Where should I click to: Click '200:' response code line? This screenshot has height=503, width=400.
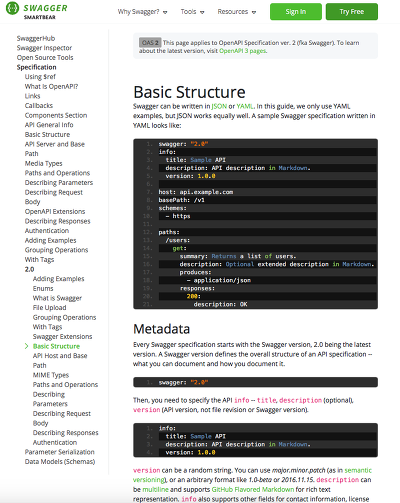click(194, 296)
